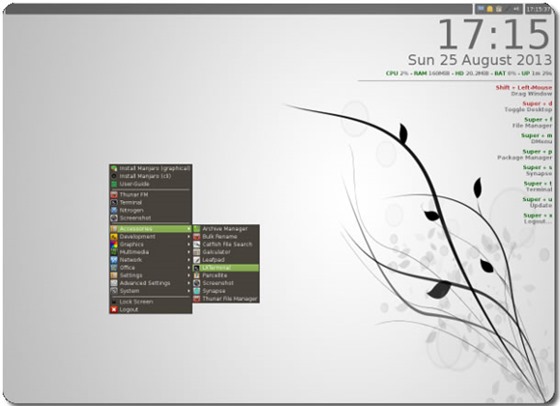
Task: Open the Leafpad text editor
Action: [226, 260]
